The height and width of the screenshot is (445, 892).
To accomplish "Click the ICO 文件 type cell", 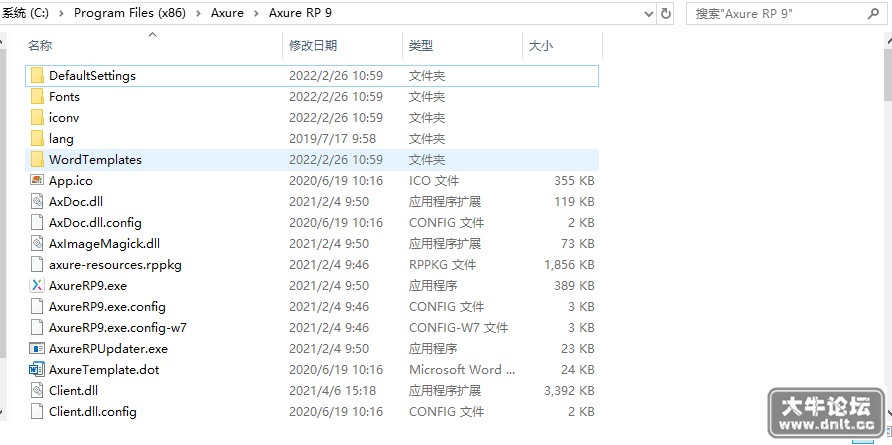I will pos(433,181).
